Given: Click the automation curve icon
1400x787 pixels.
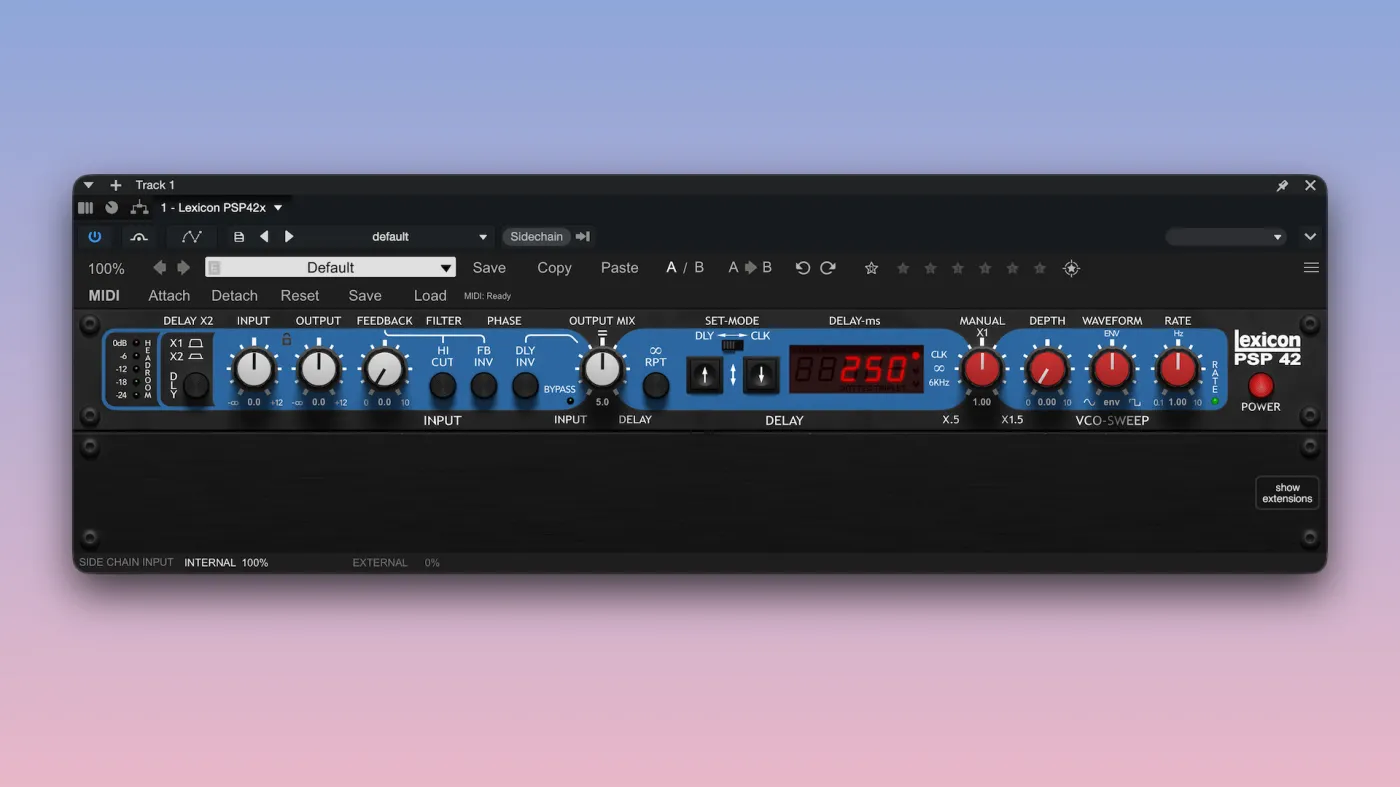Looking at the screenshot, I should coord(192,237).
